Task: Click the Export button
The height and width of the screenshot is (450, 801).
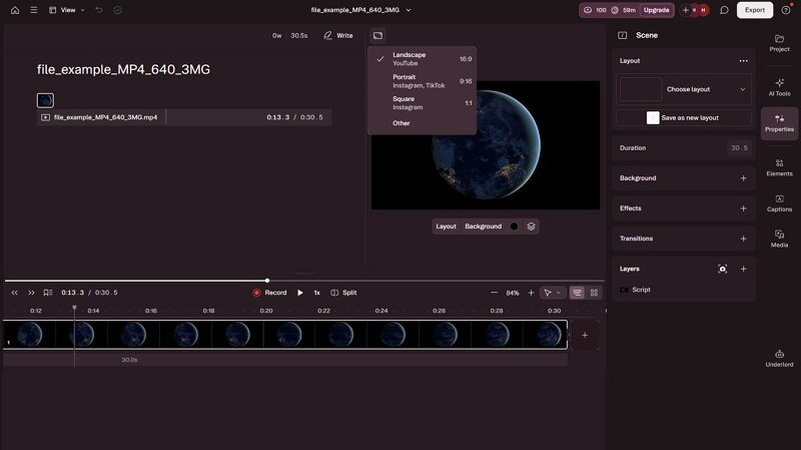Action: click(x=755, y=10)
